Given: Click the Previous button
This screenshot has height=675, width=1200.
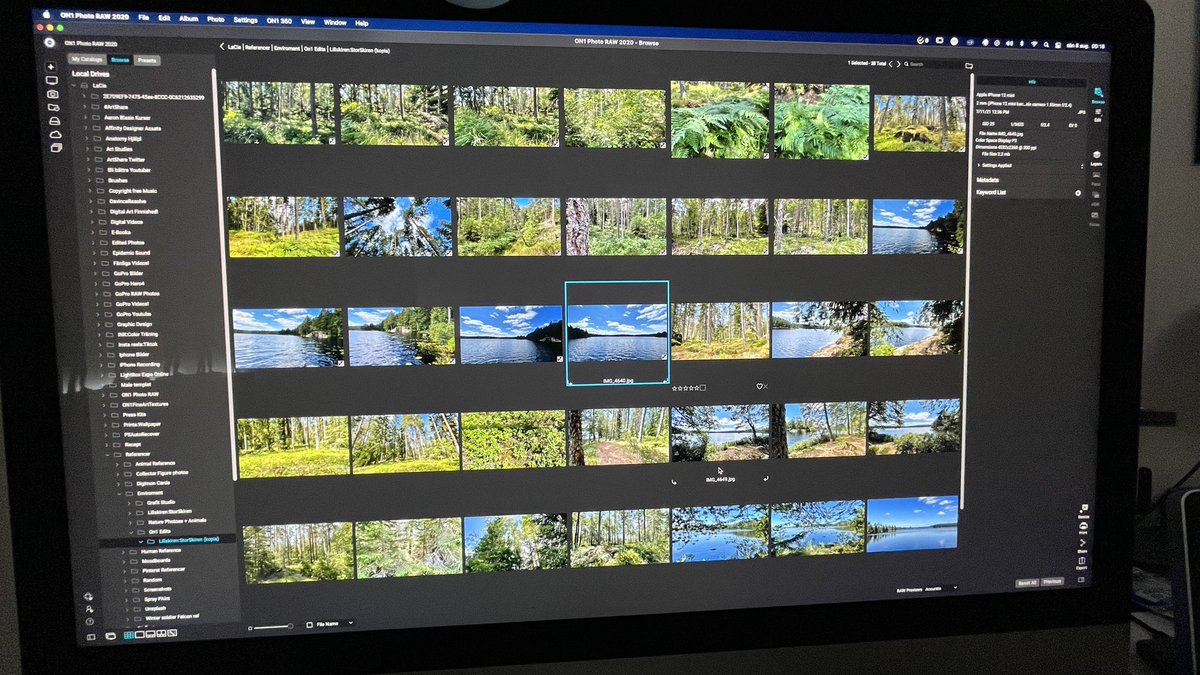Looking at the screenshot, I should coord(1053,581).
